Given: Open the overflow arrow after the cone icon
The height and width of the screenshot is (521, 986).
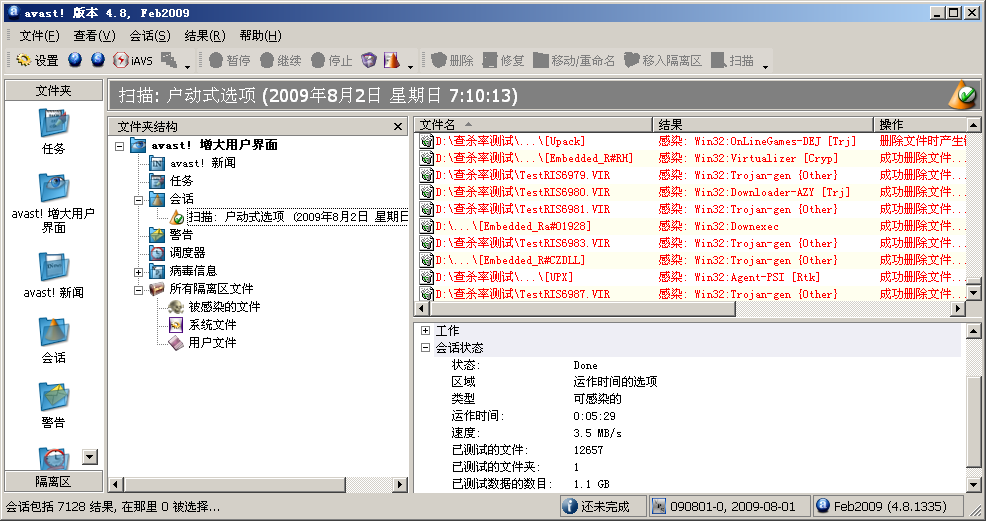Looking at the screenshot, I should coord(411,65).
